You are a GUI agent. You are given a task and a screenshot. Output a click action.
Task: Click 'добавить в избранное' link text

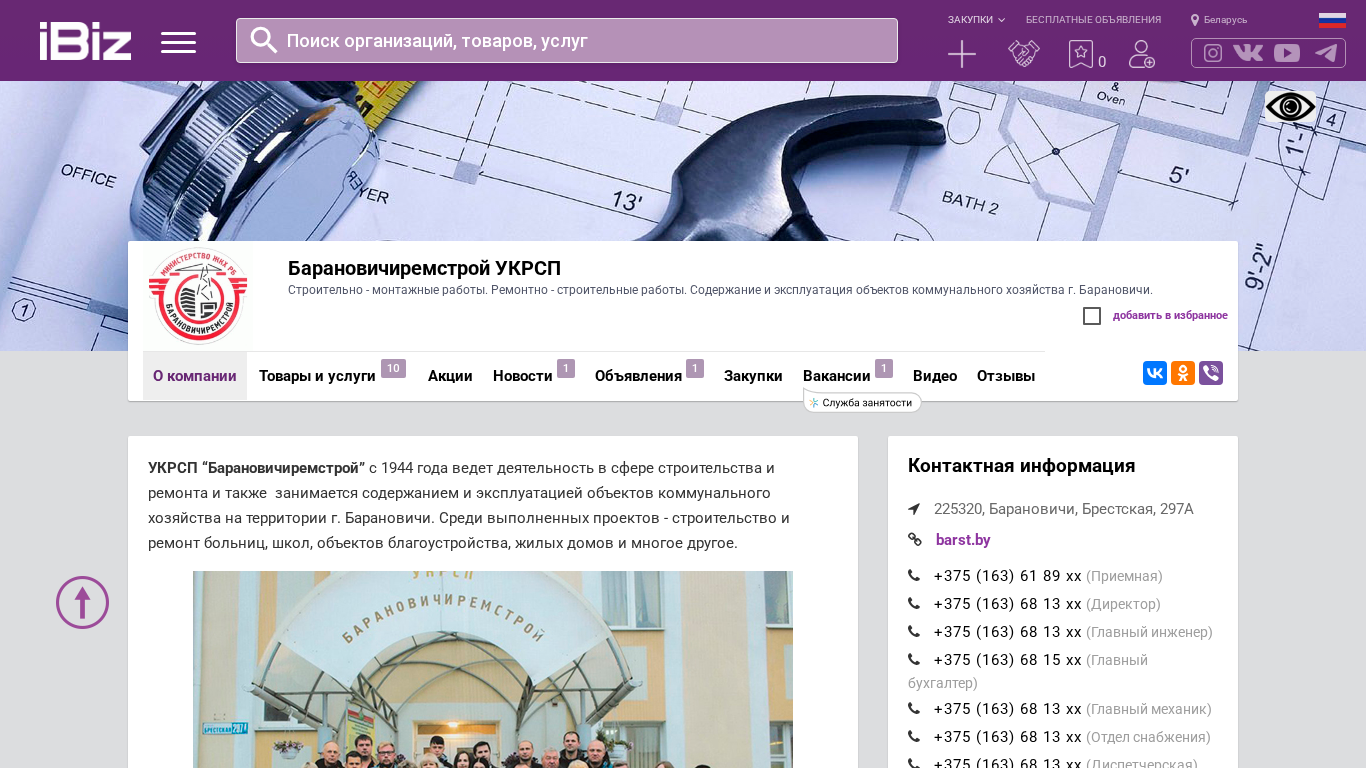(1170, 316)
